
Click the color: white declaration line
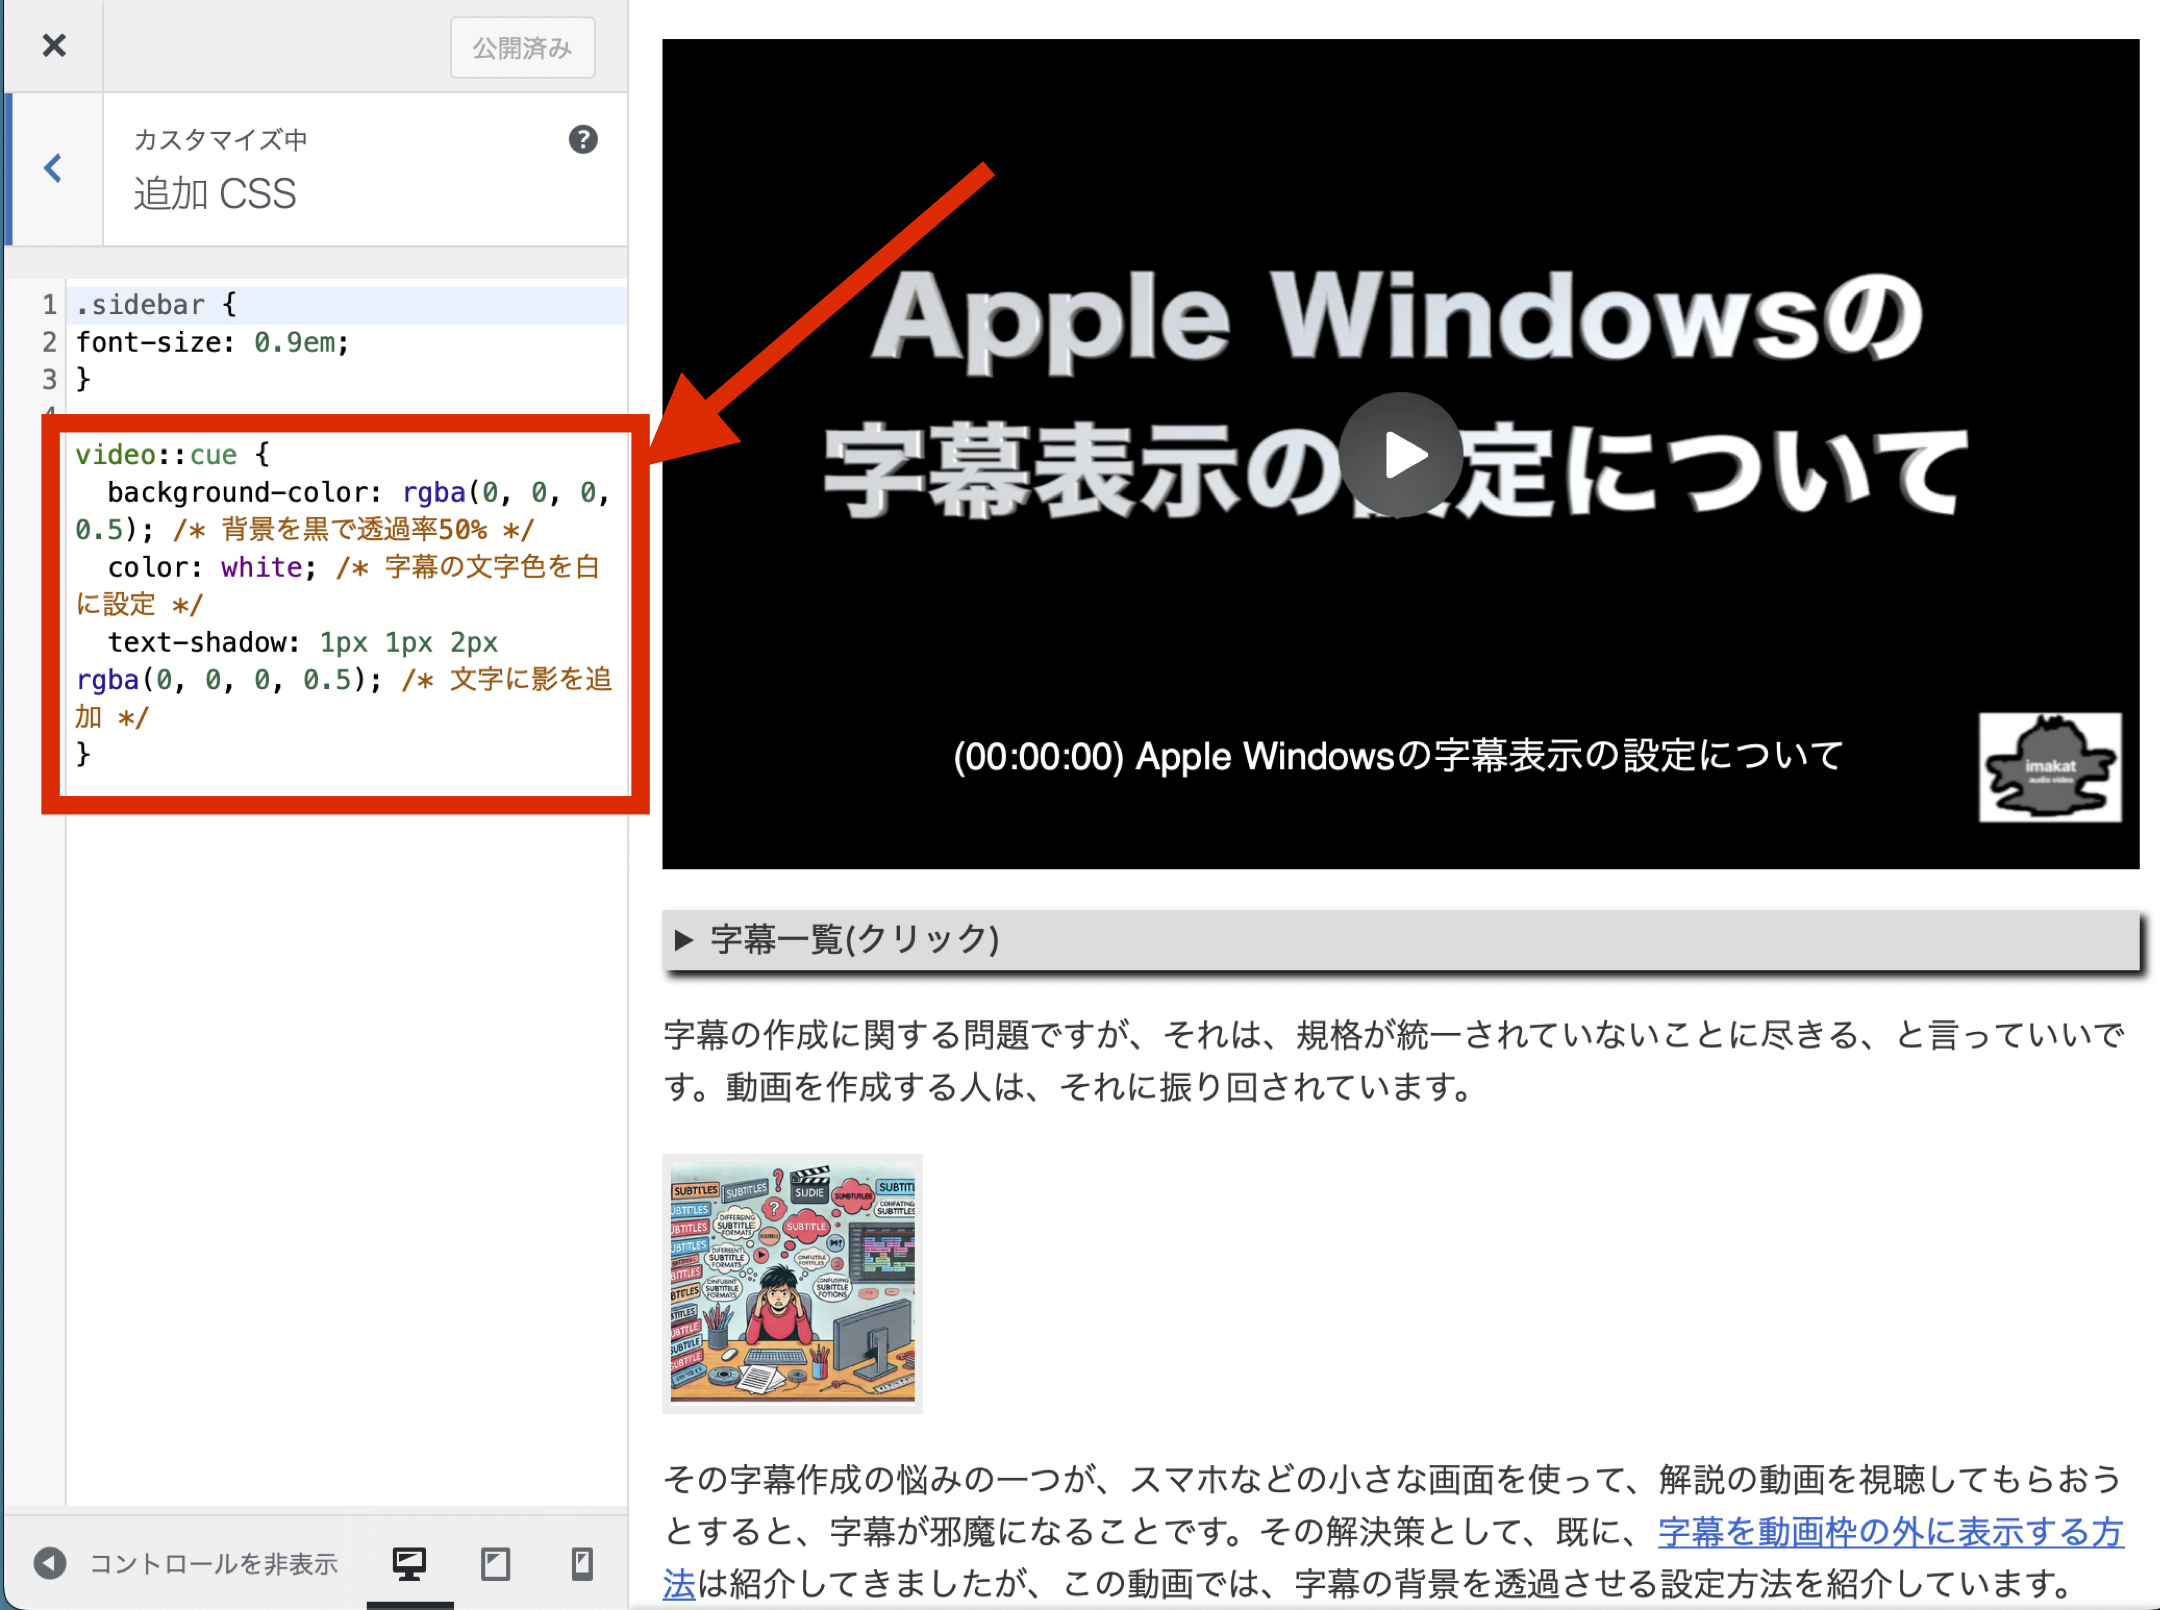[x=212, y=568]
